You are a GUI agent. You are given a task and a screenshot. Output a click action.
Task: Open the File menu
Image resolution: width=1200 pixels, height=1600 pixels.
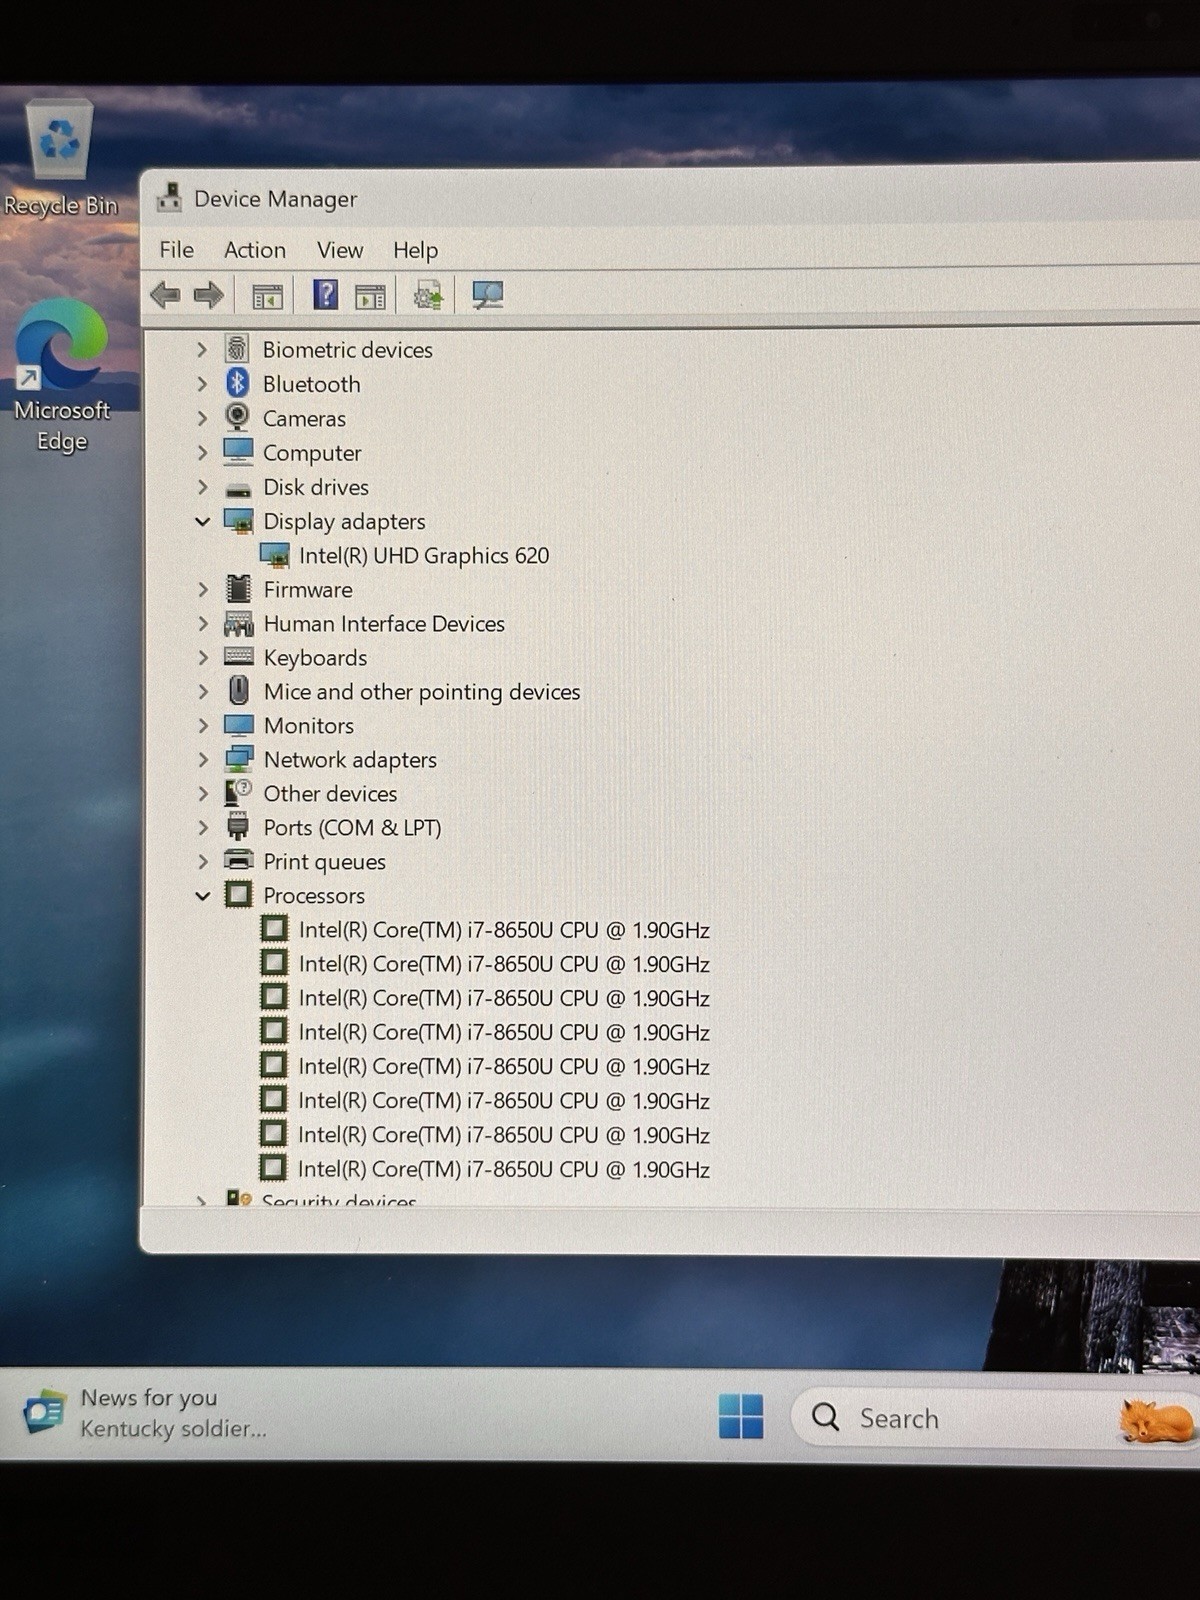tap(177, 249)
